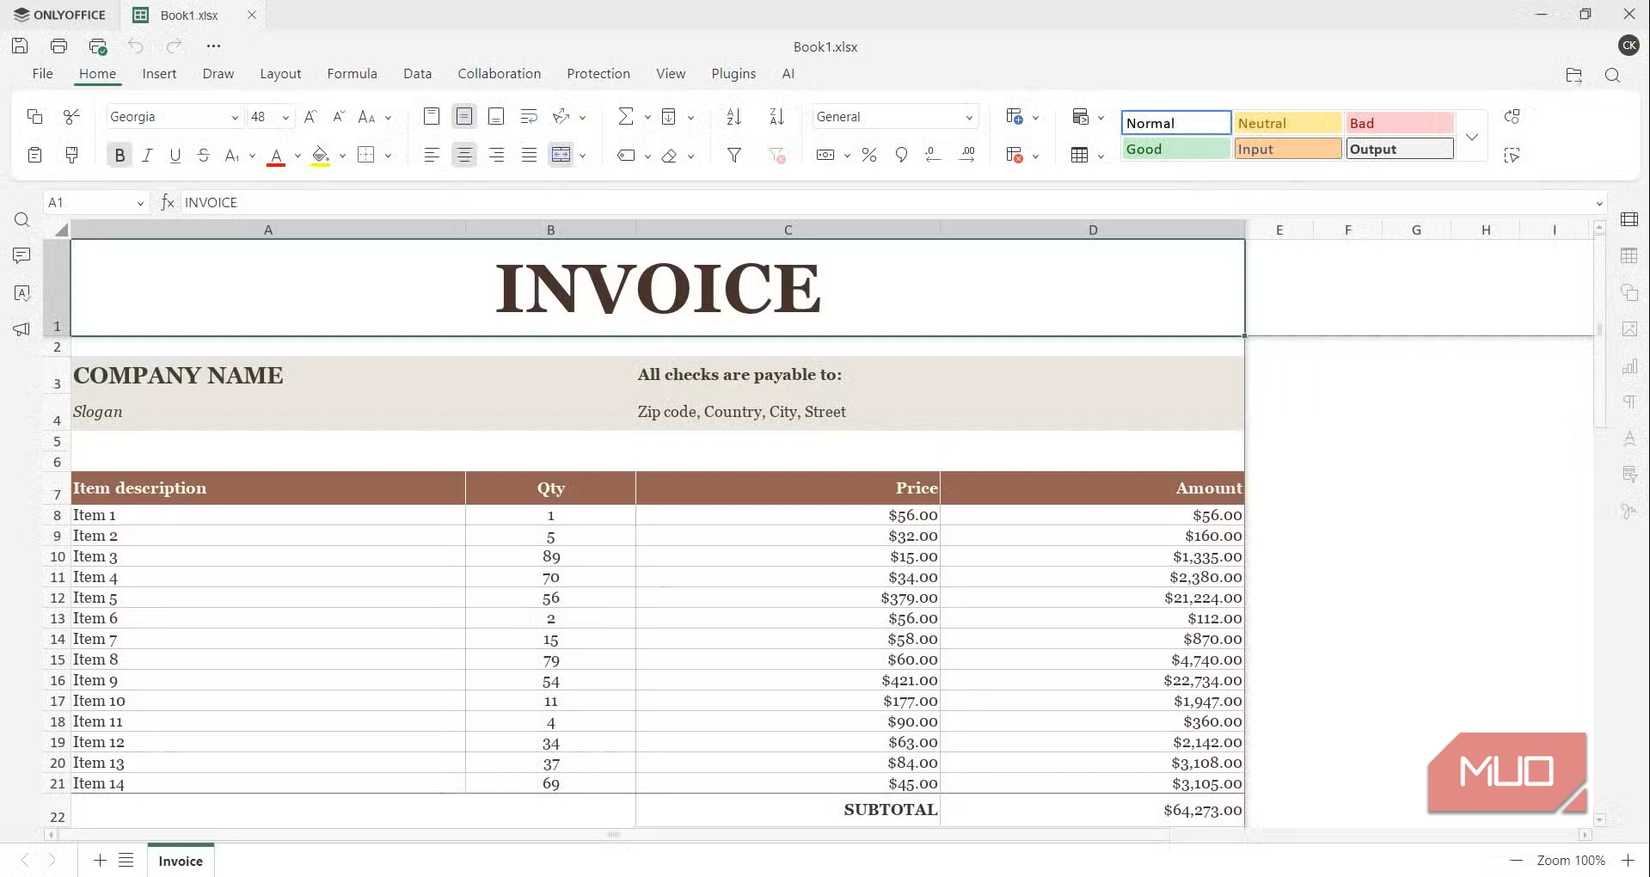Image resolution: width=1650 pixels, height=877 pixels.
Task: Apply percent style to the cell
Action: tap(869, 155)
